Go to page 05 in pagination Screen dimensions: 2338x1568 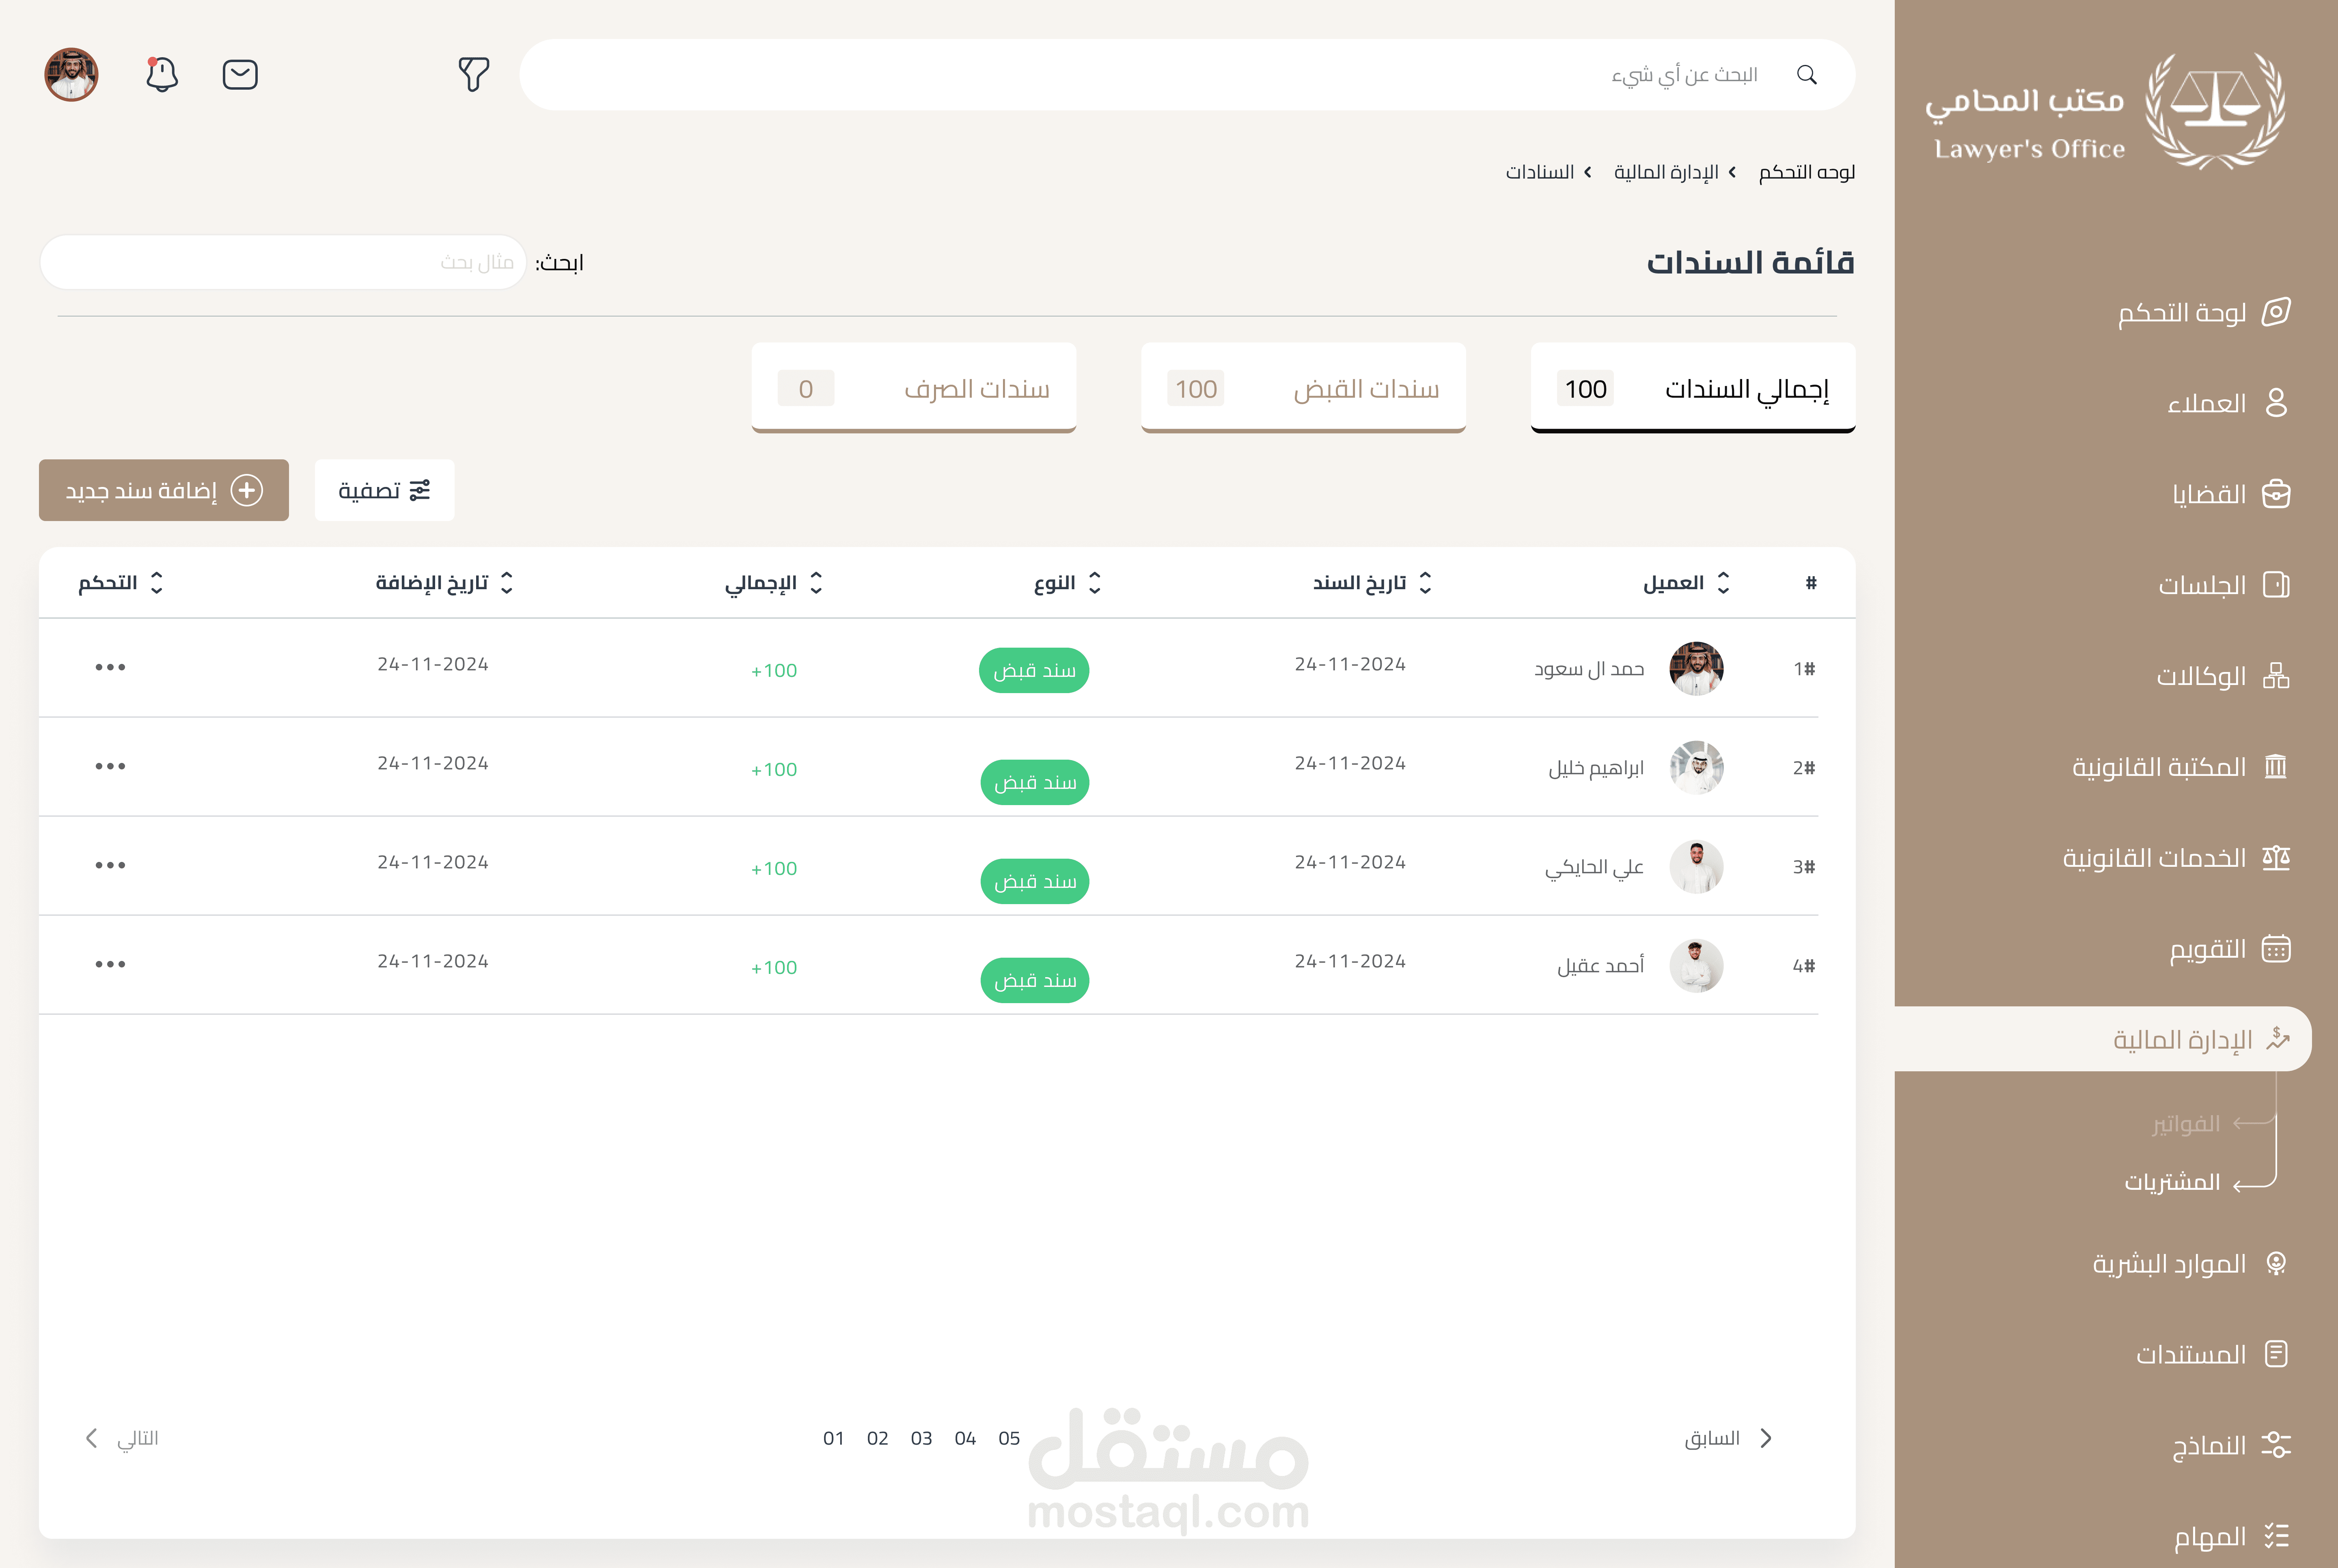(1009, 1438)
